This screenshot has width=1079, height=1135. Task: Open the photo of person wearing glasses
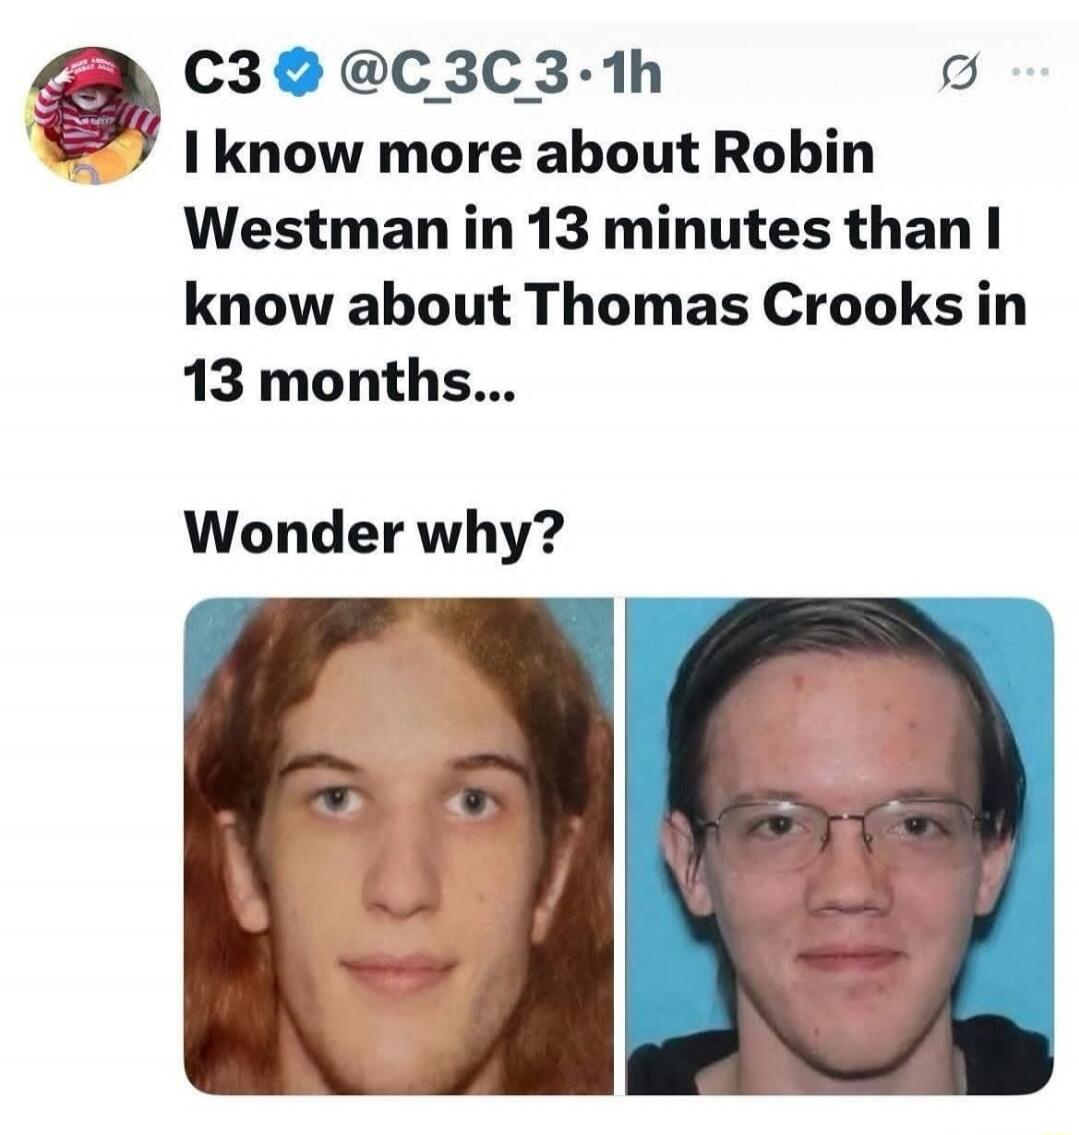(839, 845)
